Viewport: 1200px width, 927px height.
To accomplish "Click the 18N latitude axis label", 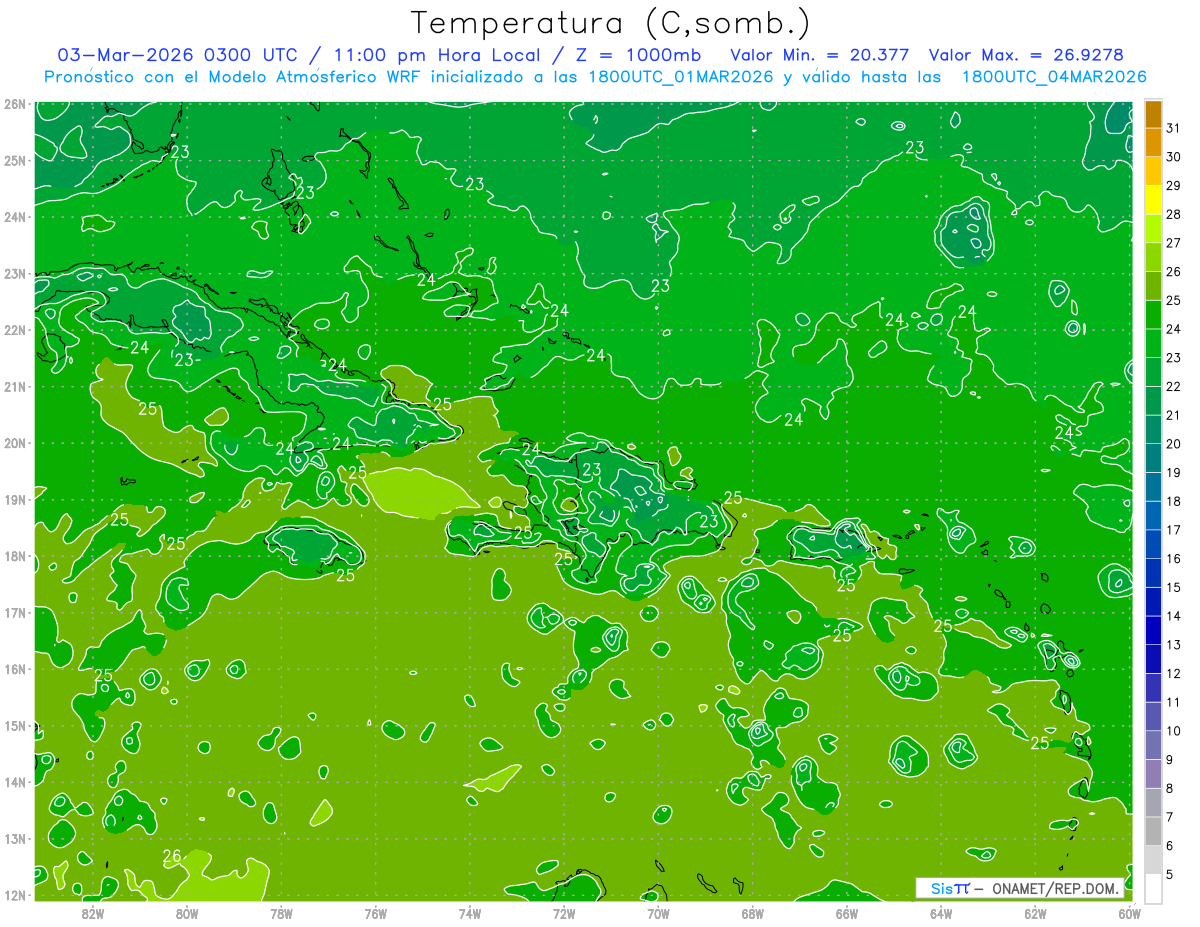I will pos(14,556).
